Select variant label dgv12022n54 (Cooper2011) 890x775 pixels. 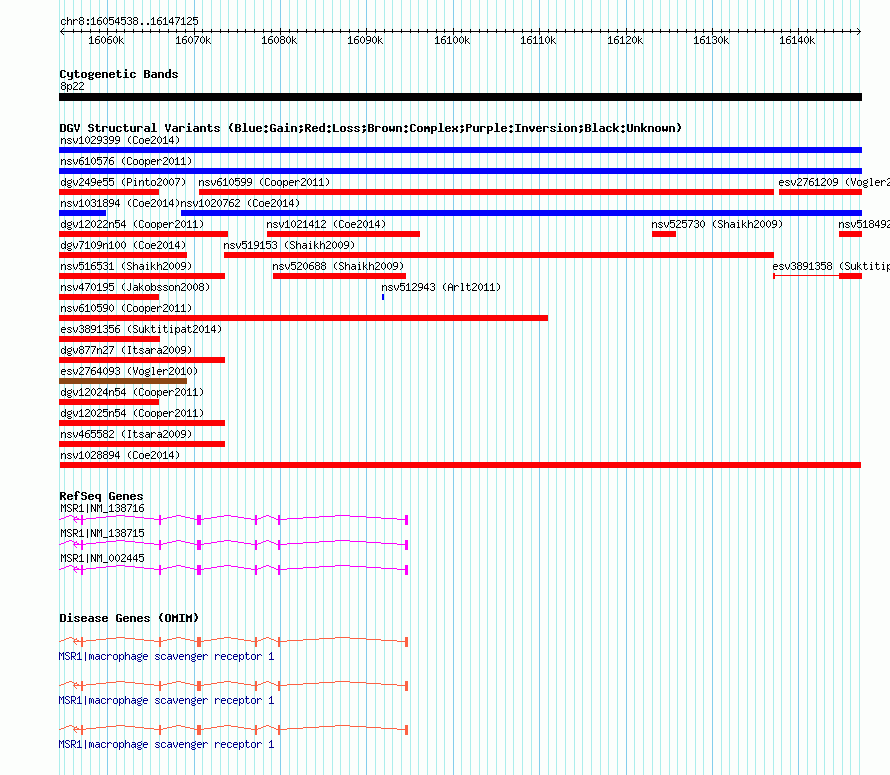(x=132, y=224)
